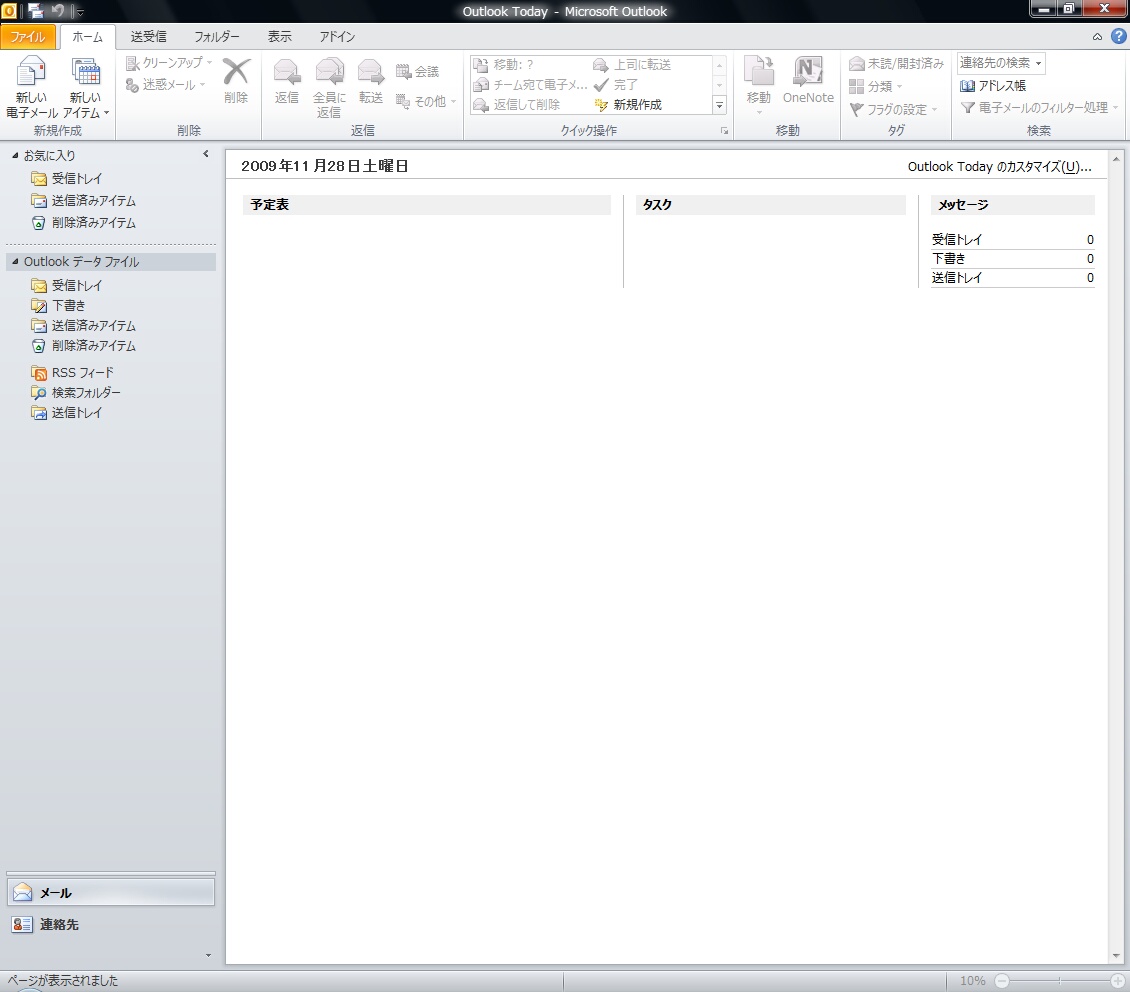Switch to the 送受信 tab
This screenshot has width=1130, height=992.
click(148, 37)
